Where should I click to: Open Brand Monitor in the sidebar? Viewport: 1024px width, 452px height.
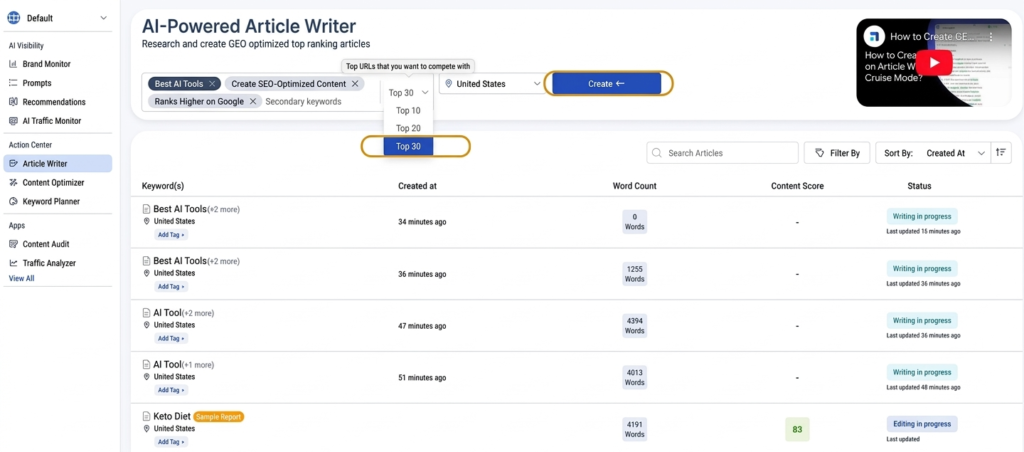(46, 64)
